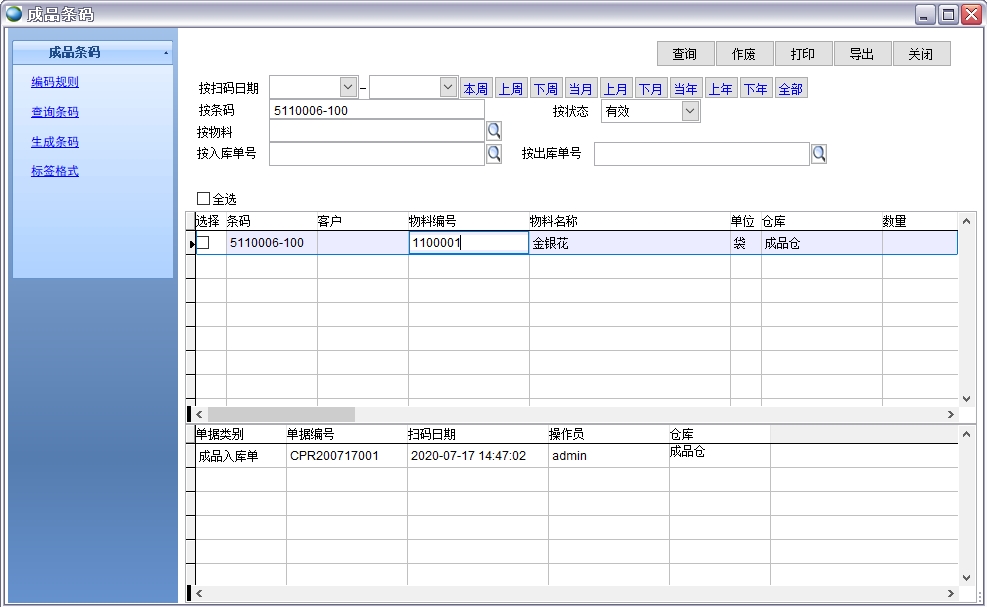Open the start scan date dropdown

[x=348, y=88]
